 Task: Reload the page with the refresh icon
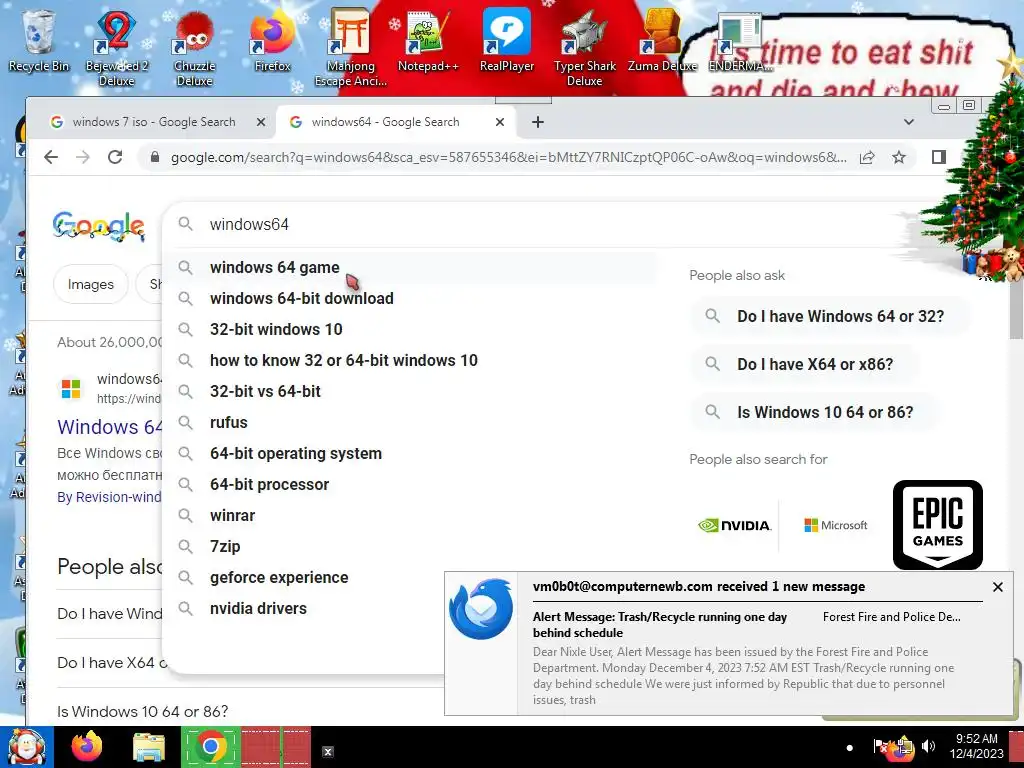(115, 157)
